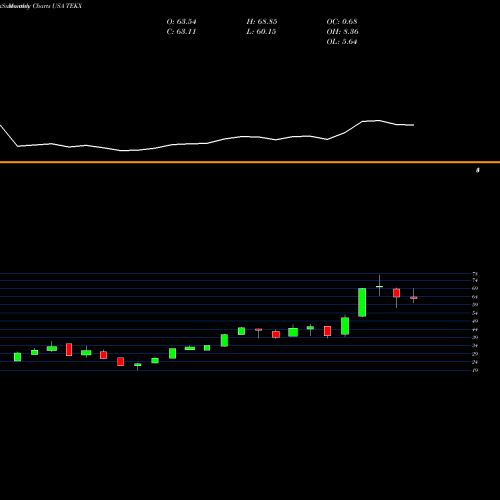Select the large red candle before the last candle
The width and height of the screenshot is (500, 500).
tap(396, 293)
